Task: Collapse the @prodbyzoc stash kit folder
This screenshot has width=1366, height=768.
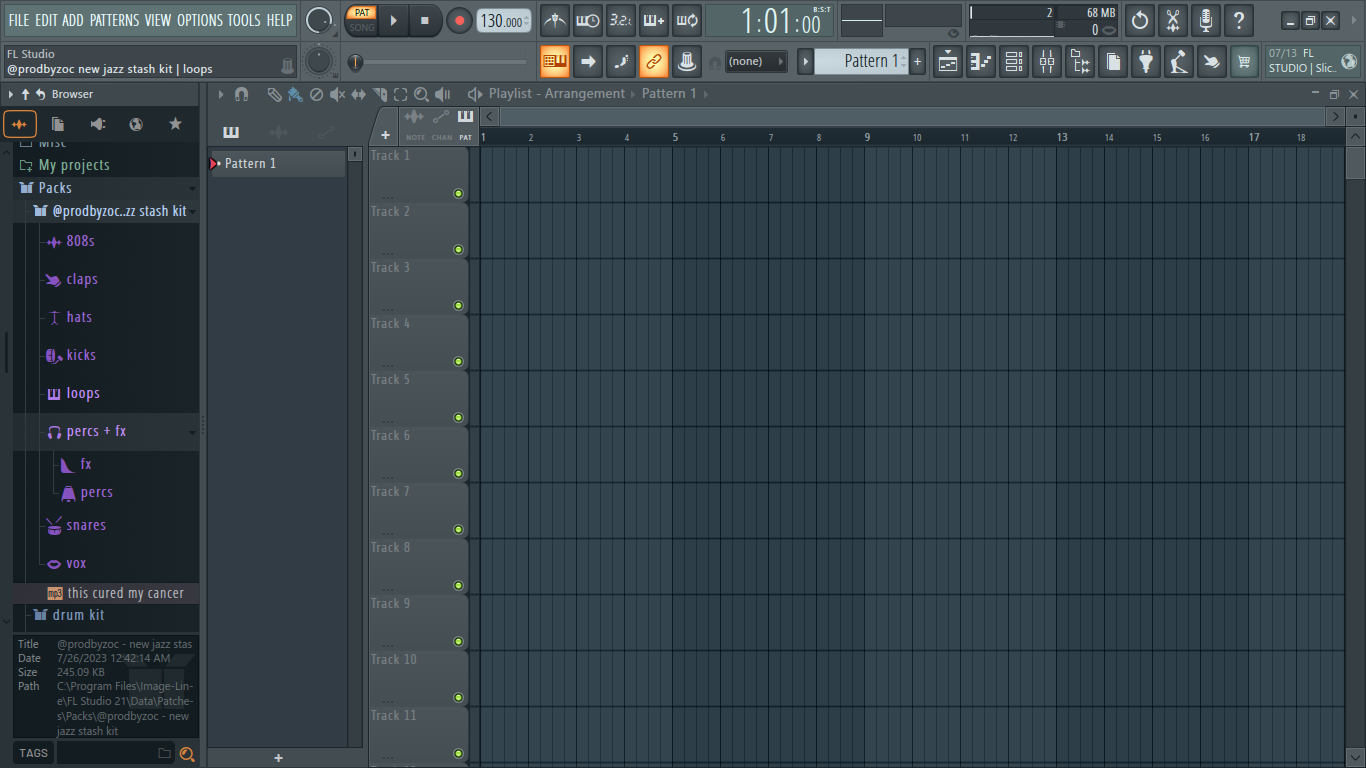Action: click(192, 212)
